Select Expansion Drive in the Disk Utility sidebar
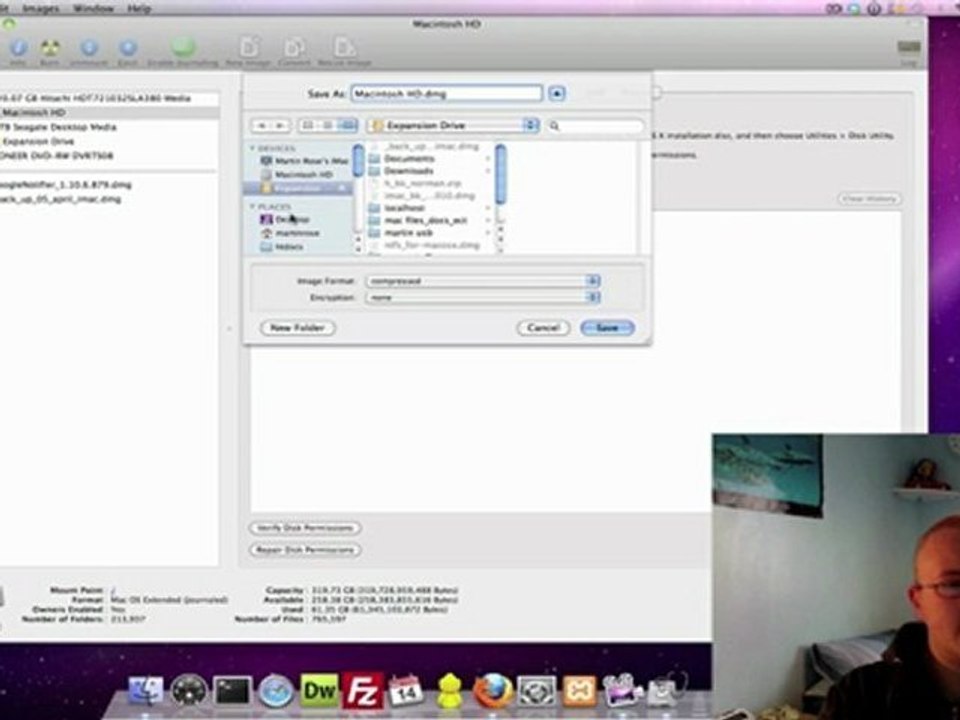Image resolution: width=960 pixels, height=720 pixels. pyautogui.click(x=109, y=141)
